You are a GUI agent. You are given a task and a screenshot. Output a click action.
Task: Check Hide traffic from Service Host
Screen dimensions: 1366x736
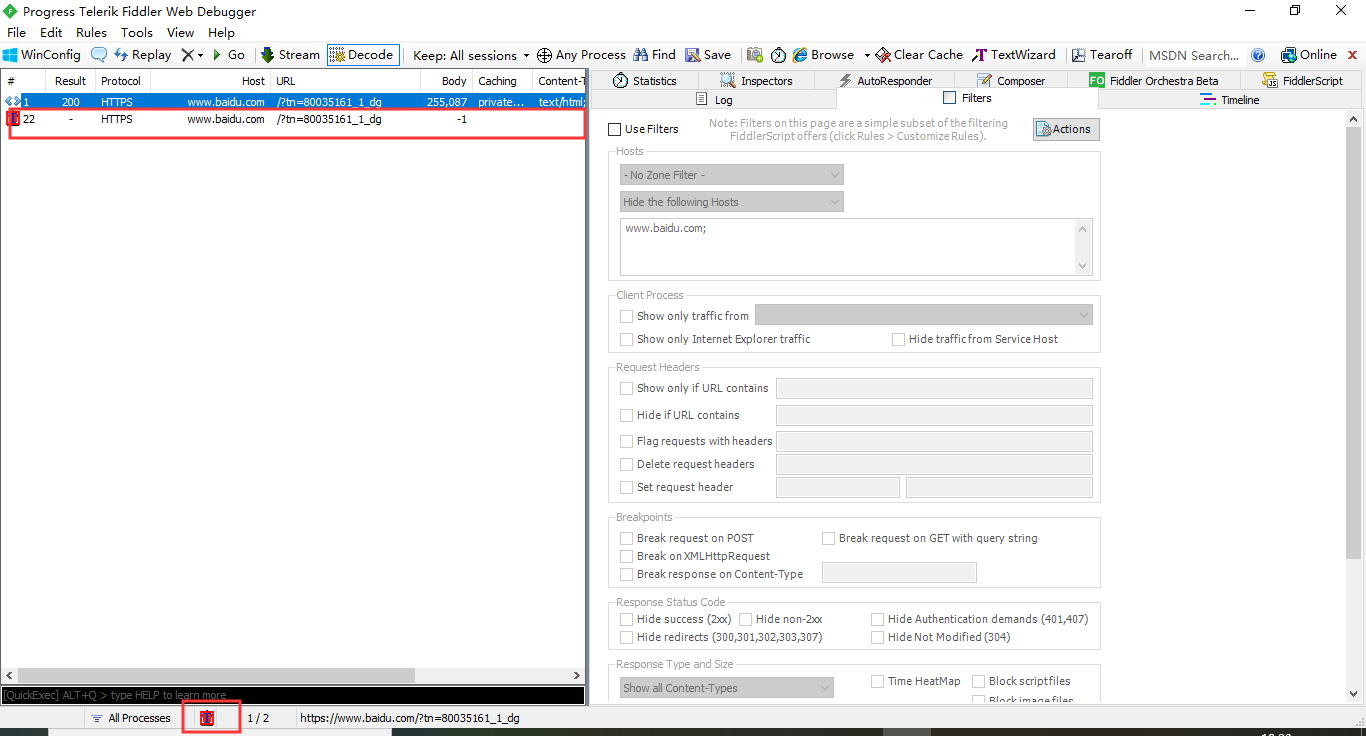tap(898, 339)
